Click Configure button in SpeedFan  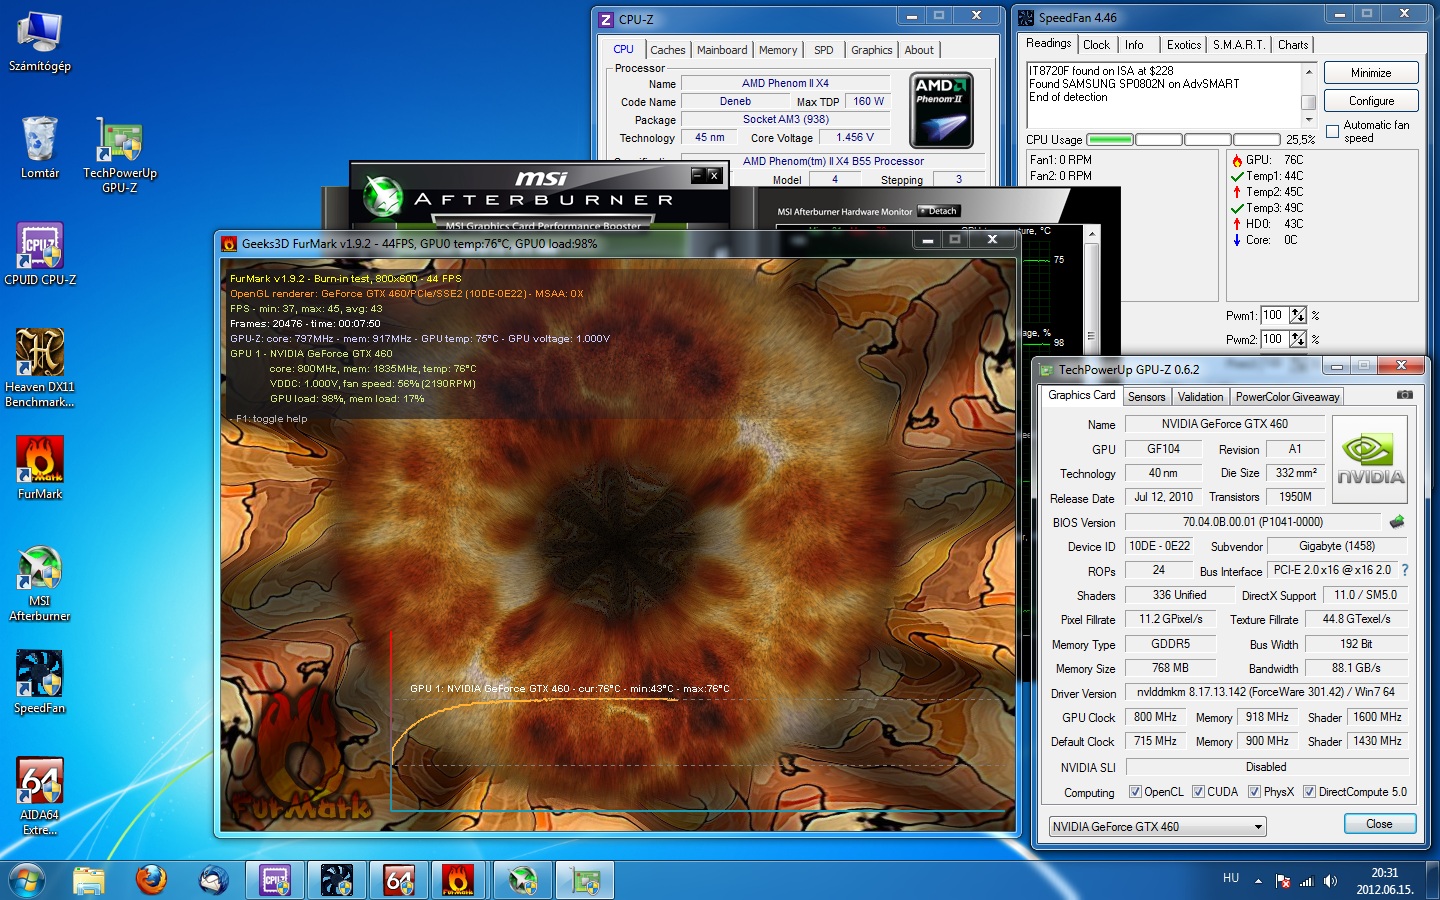[1371, 101]
